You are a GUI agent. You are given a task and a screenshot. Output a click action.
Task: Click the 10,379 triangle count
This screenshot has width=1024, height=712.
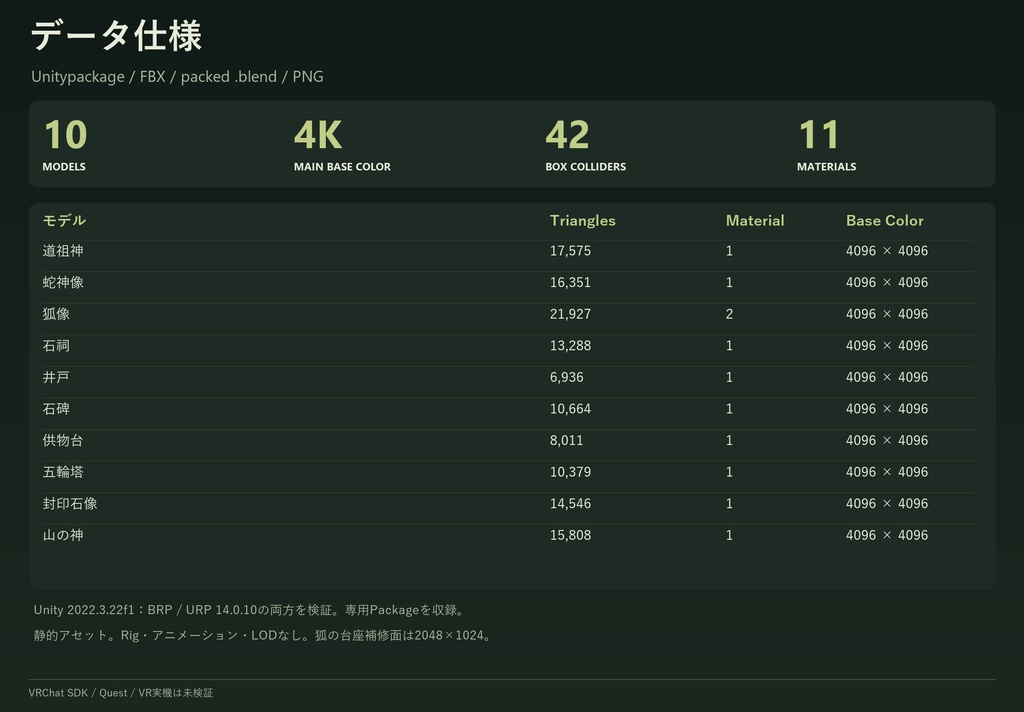pyautogui.click(x=570, y=472)
